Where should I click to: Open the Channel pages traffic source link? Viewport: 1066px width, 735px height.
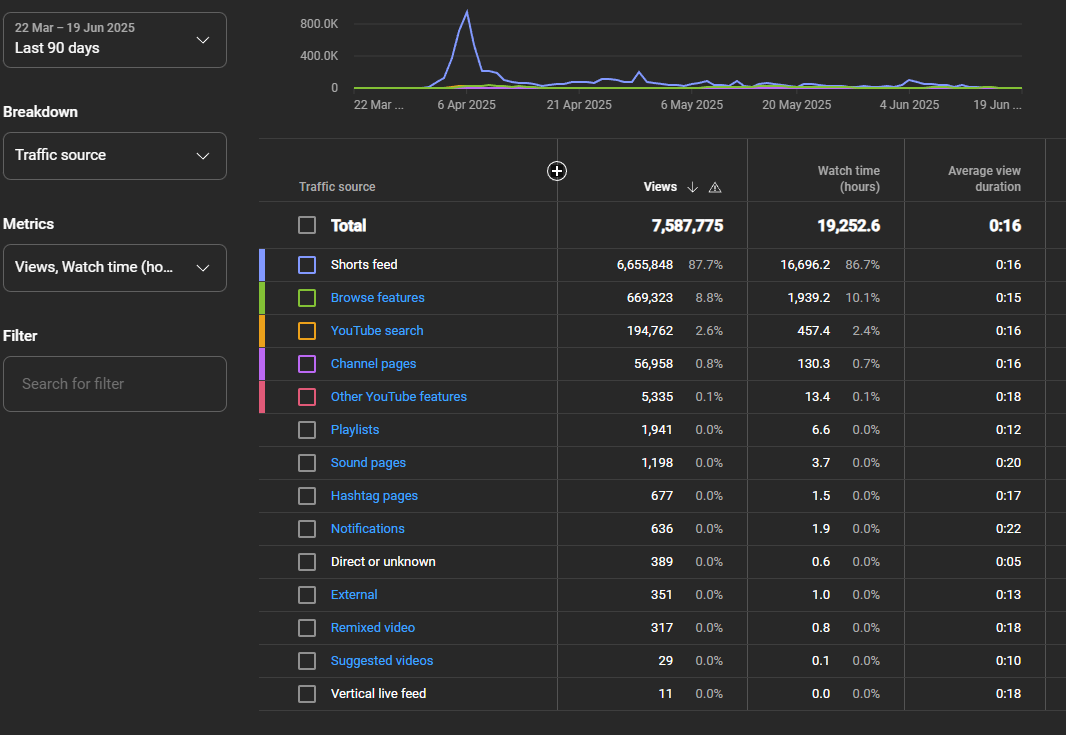(x=373, y=364)
